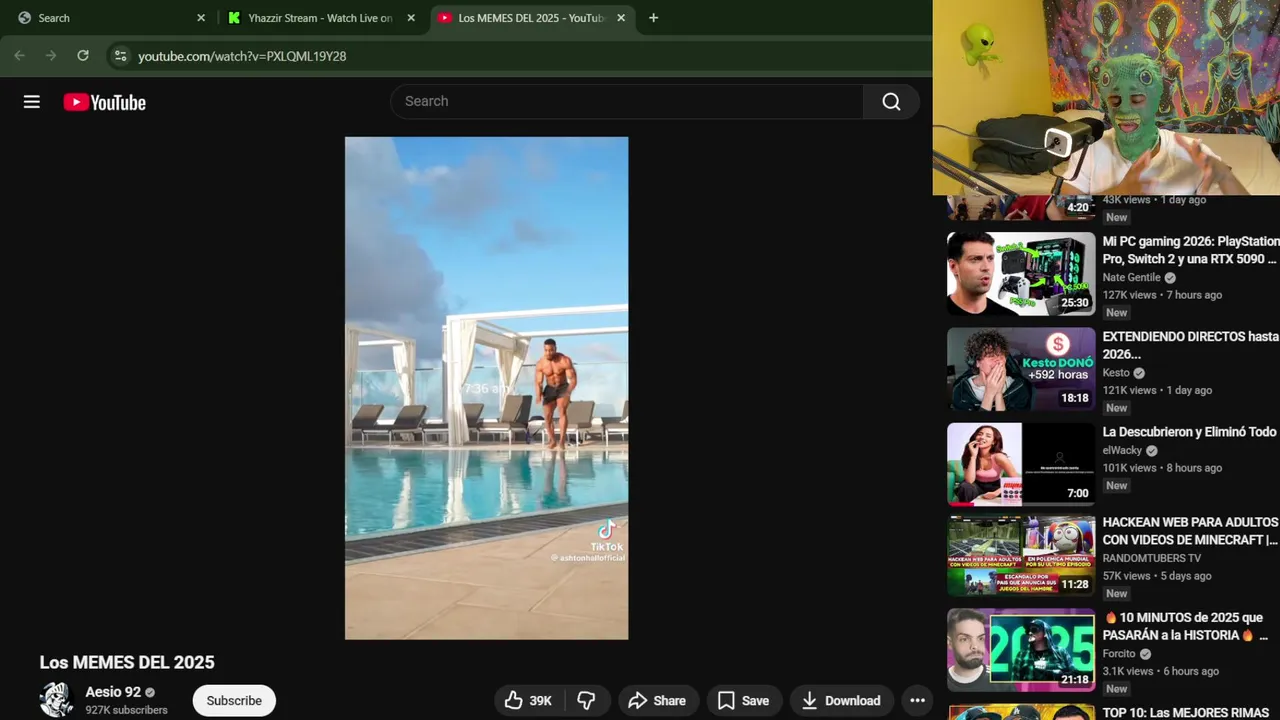Share the video
This screenshot has height=720, width=1280.
click(657, 701)
